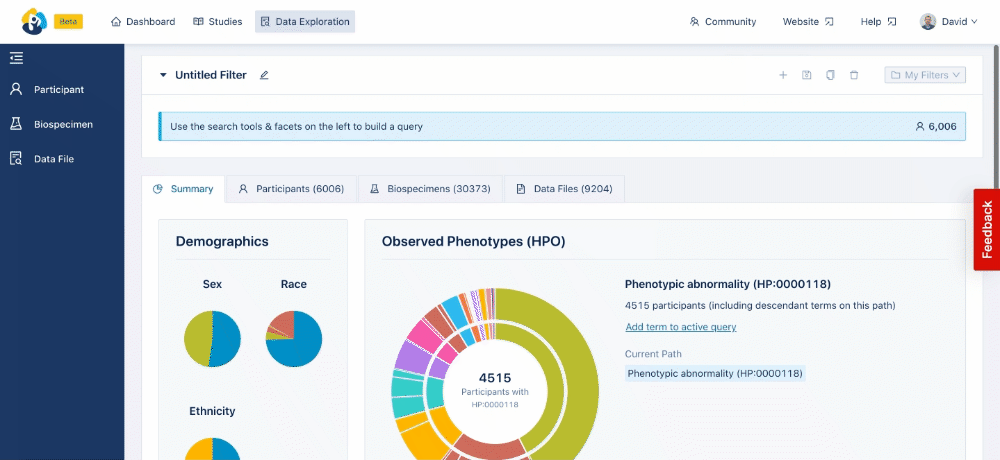
Task: Click David's profile avatar
Action: (928, 22)
